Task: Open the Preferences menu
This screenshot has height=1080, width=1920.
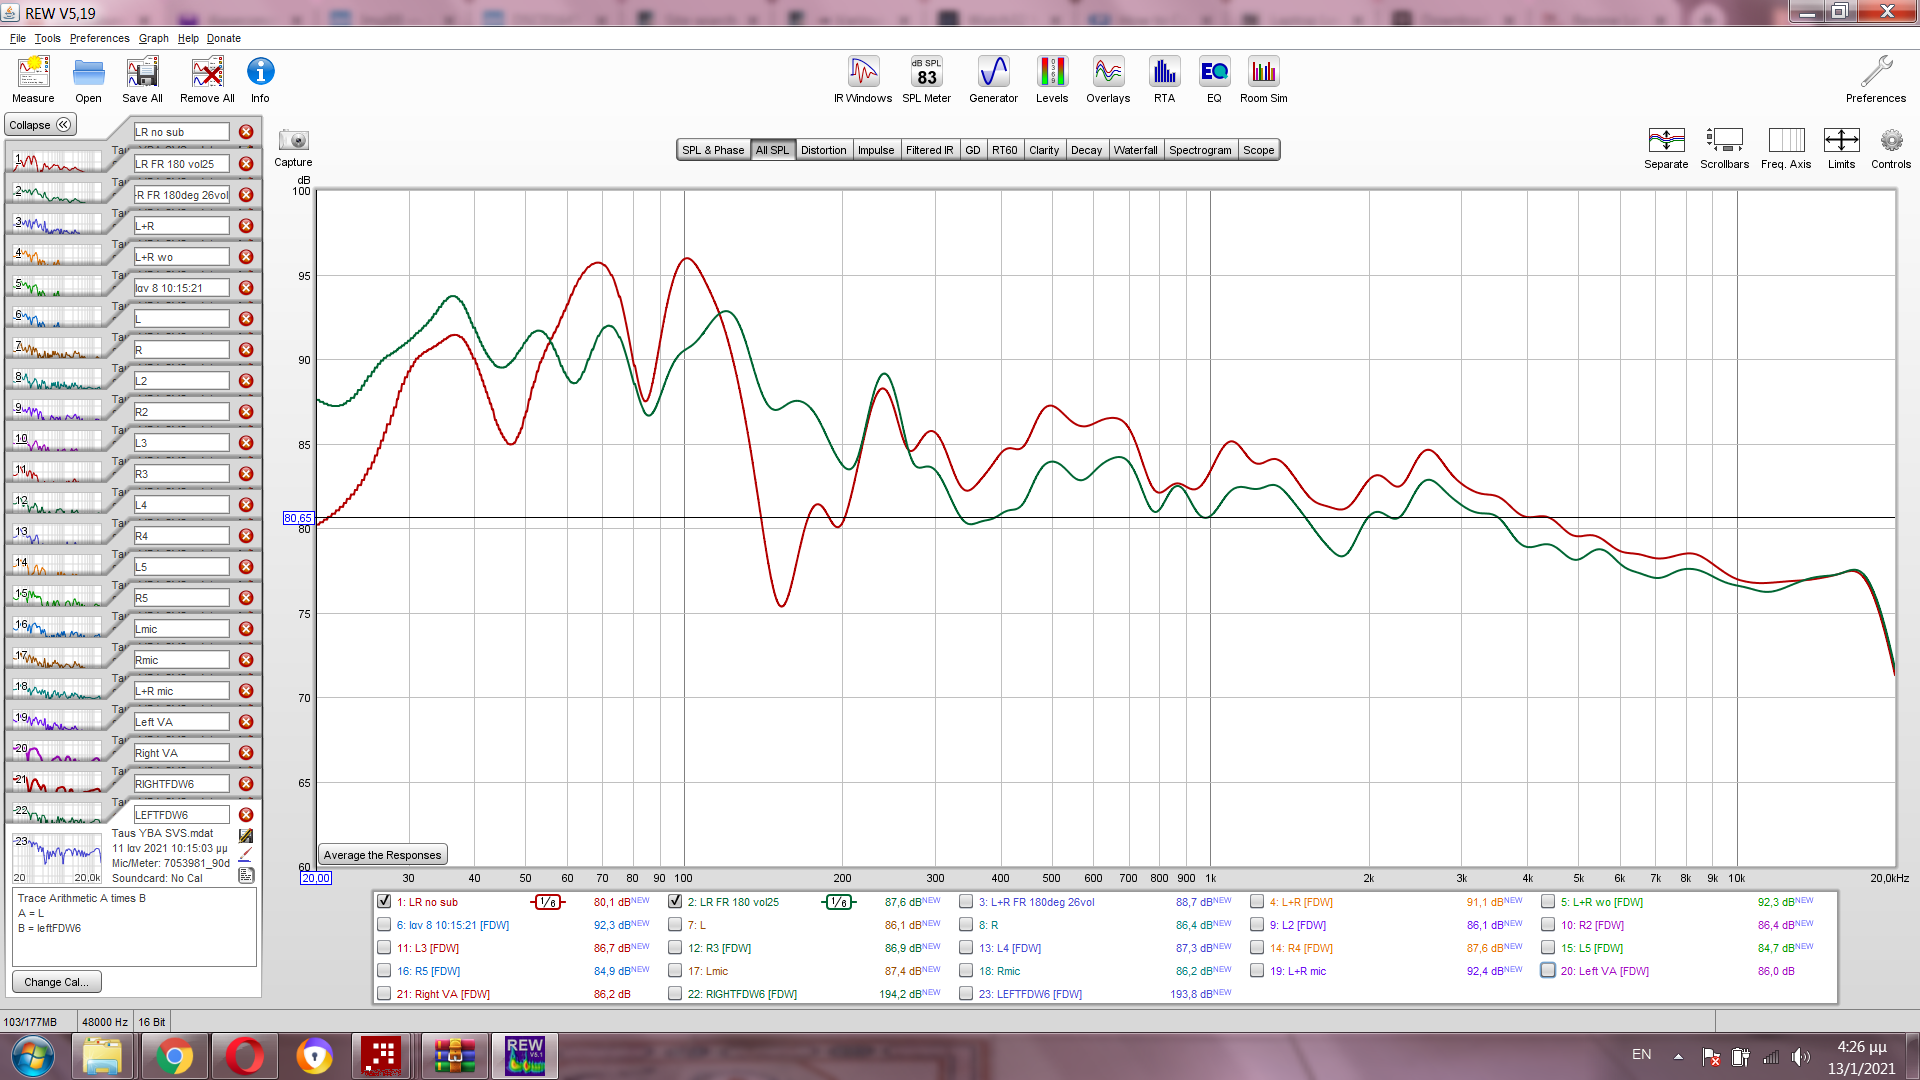Action: (x=99, y=38)
